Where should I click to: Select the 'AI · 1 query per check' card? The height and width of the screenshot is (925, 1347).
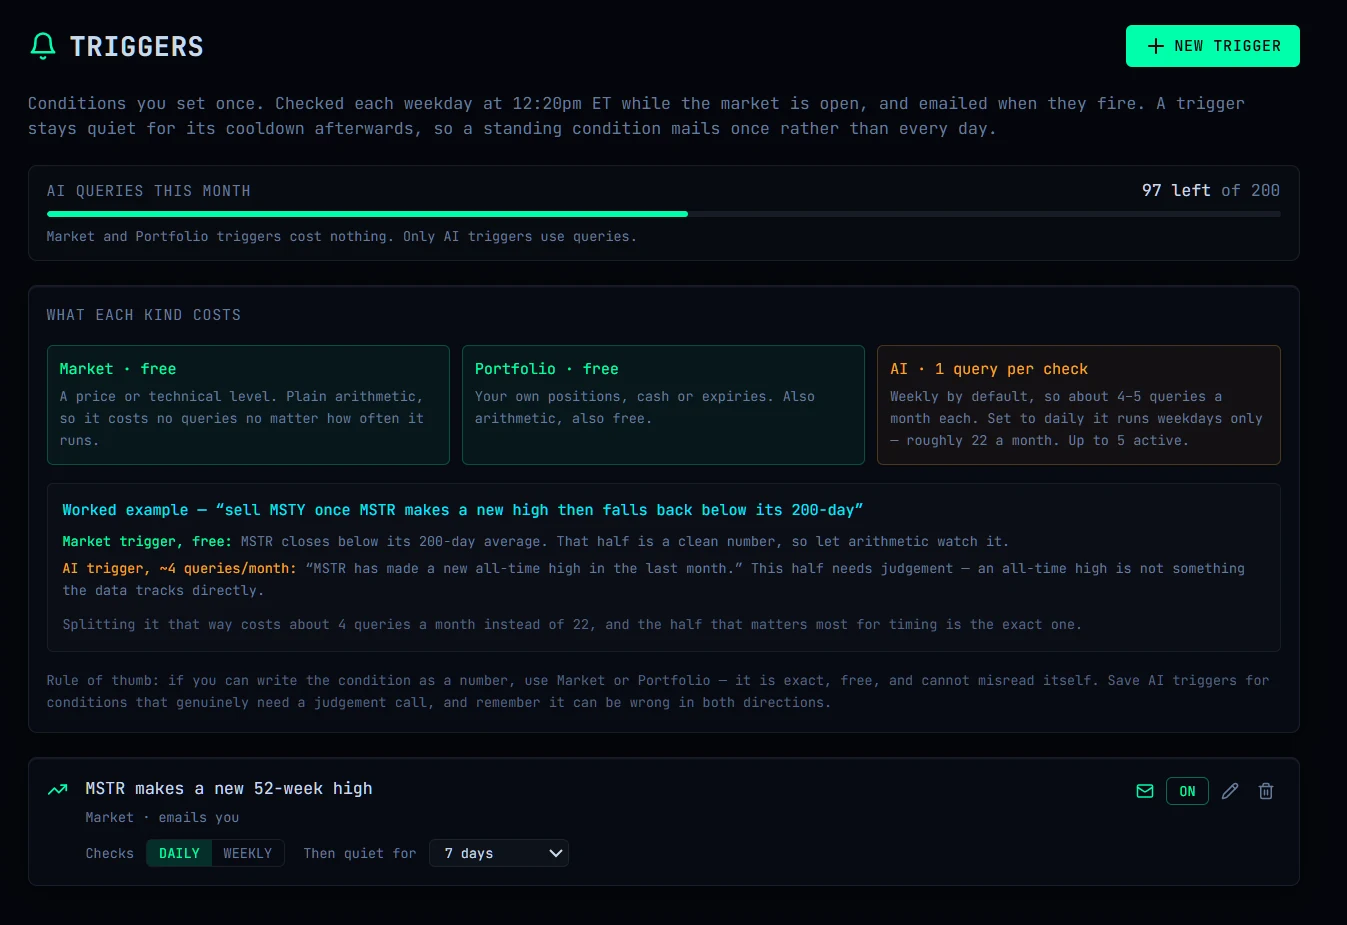pyautogui.click(x=1079, y=405)
